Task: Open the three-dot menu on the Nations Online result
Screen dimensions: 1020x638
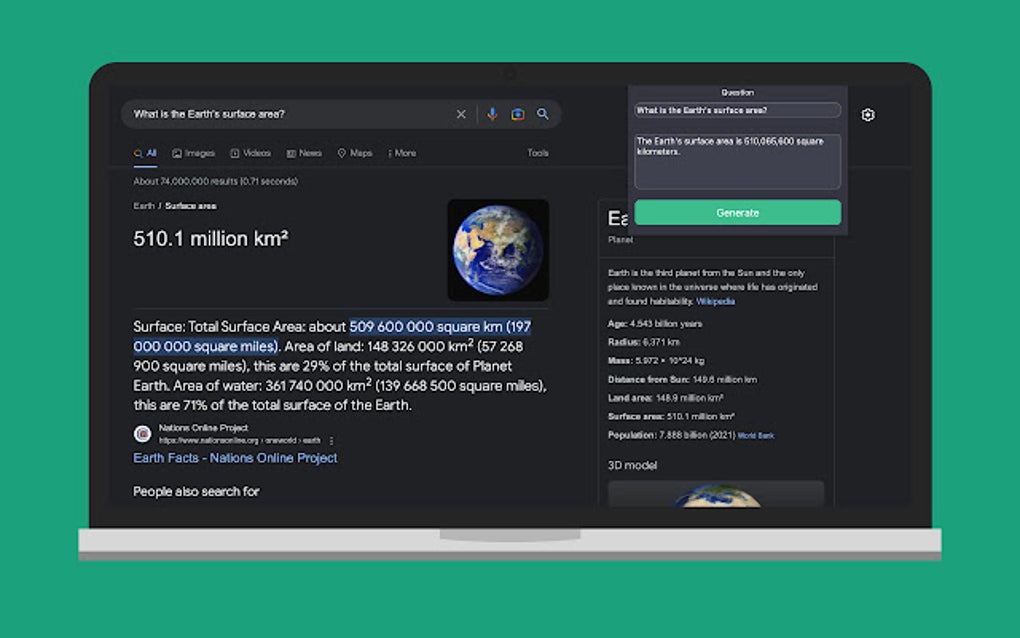Action: click(330, 440)
